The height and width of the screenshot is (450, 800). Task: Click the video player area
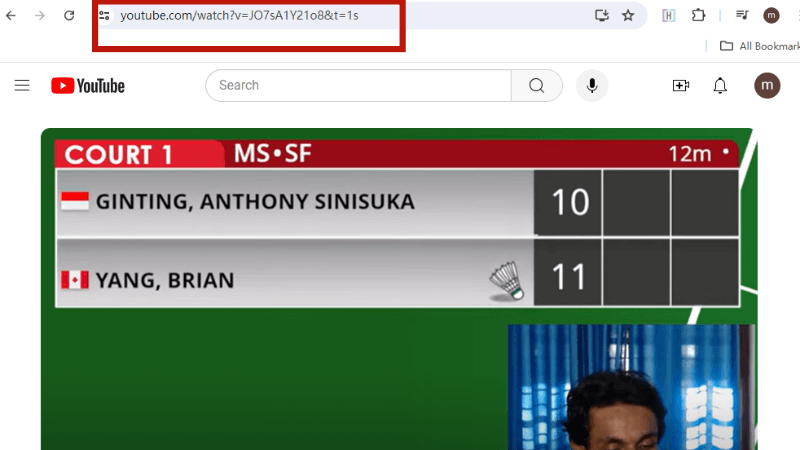[x=399, y=289]
